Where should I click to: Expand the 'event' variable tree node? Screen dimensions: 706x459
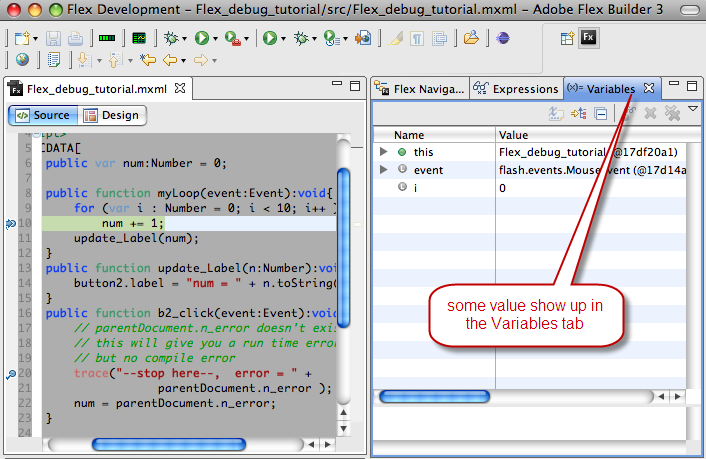click(384, 170)
